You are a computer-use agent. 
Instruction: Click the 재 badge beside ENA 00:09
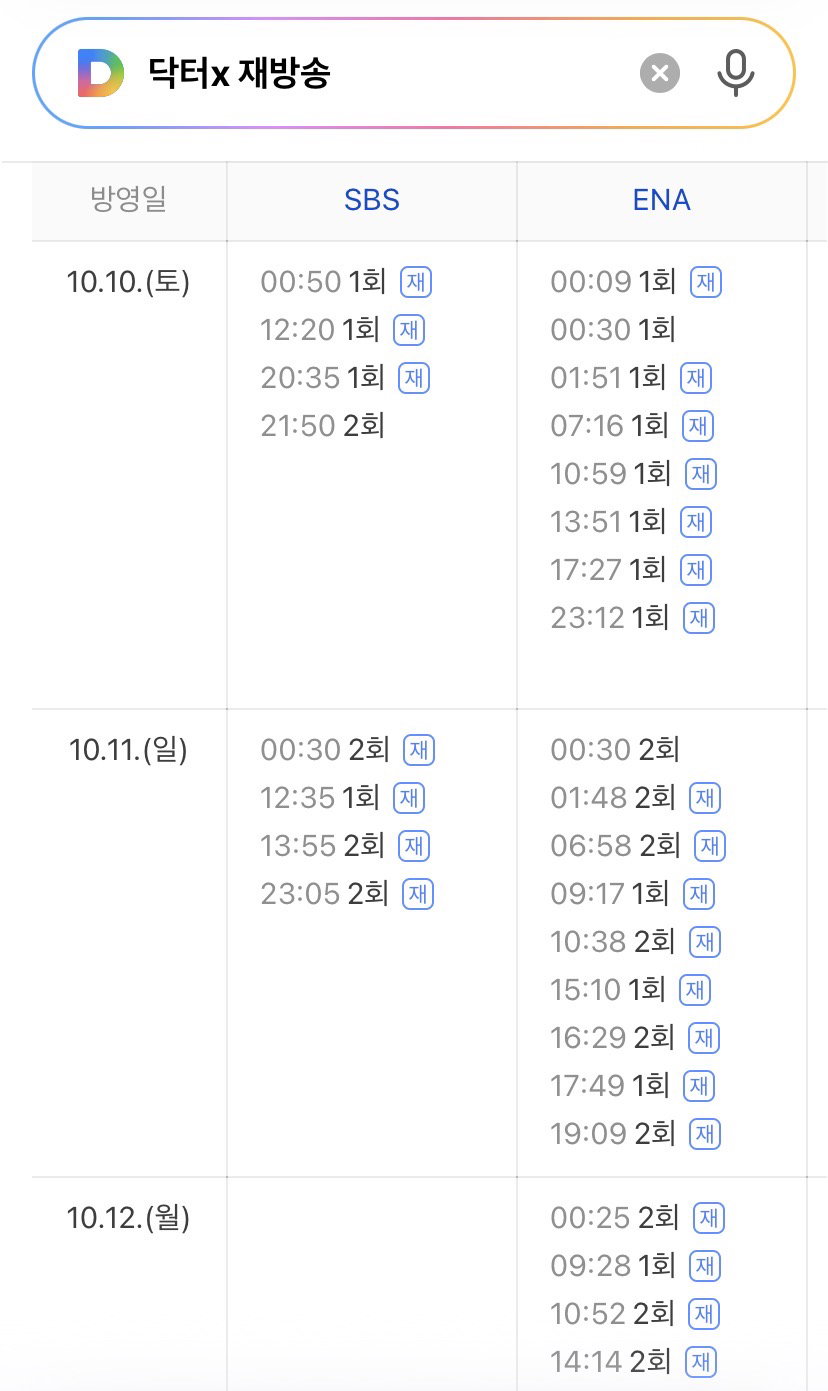click(x=706, y=282)
